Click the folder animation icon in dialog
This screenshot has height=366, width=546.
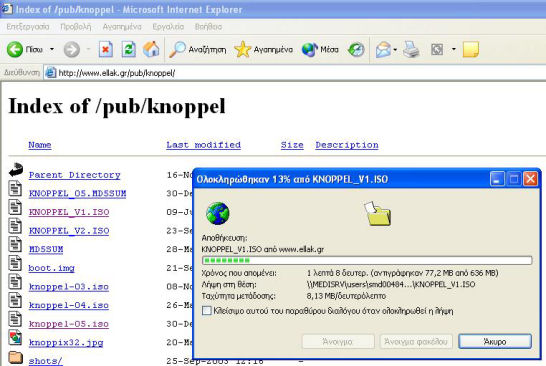point(378,213)
